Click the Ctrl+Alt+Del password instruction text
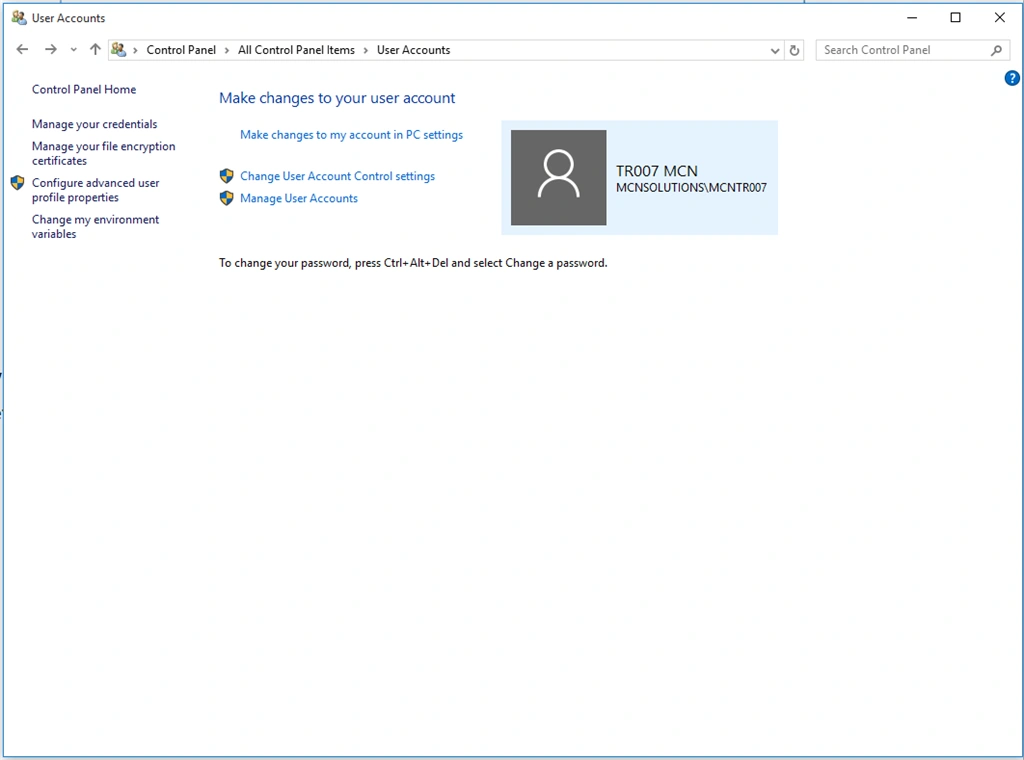Image resolution: width=1024 pixels, height=760 pixels. coord(413,263)
